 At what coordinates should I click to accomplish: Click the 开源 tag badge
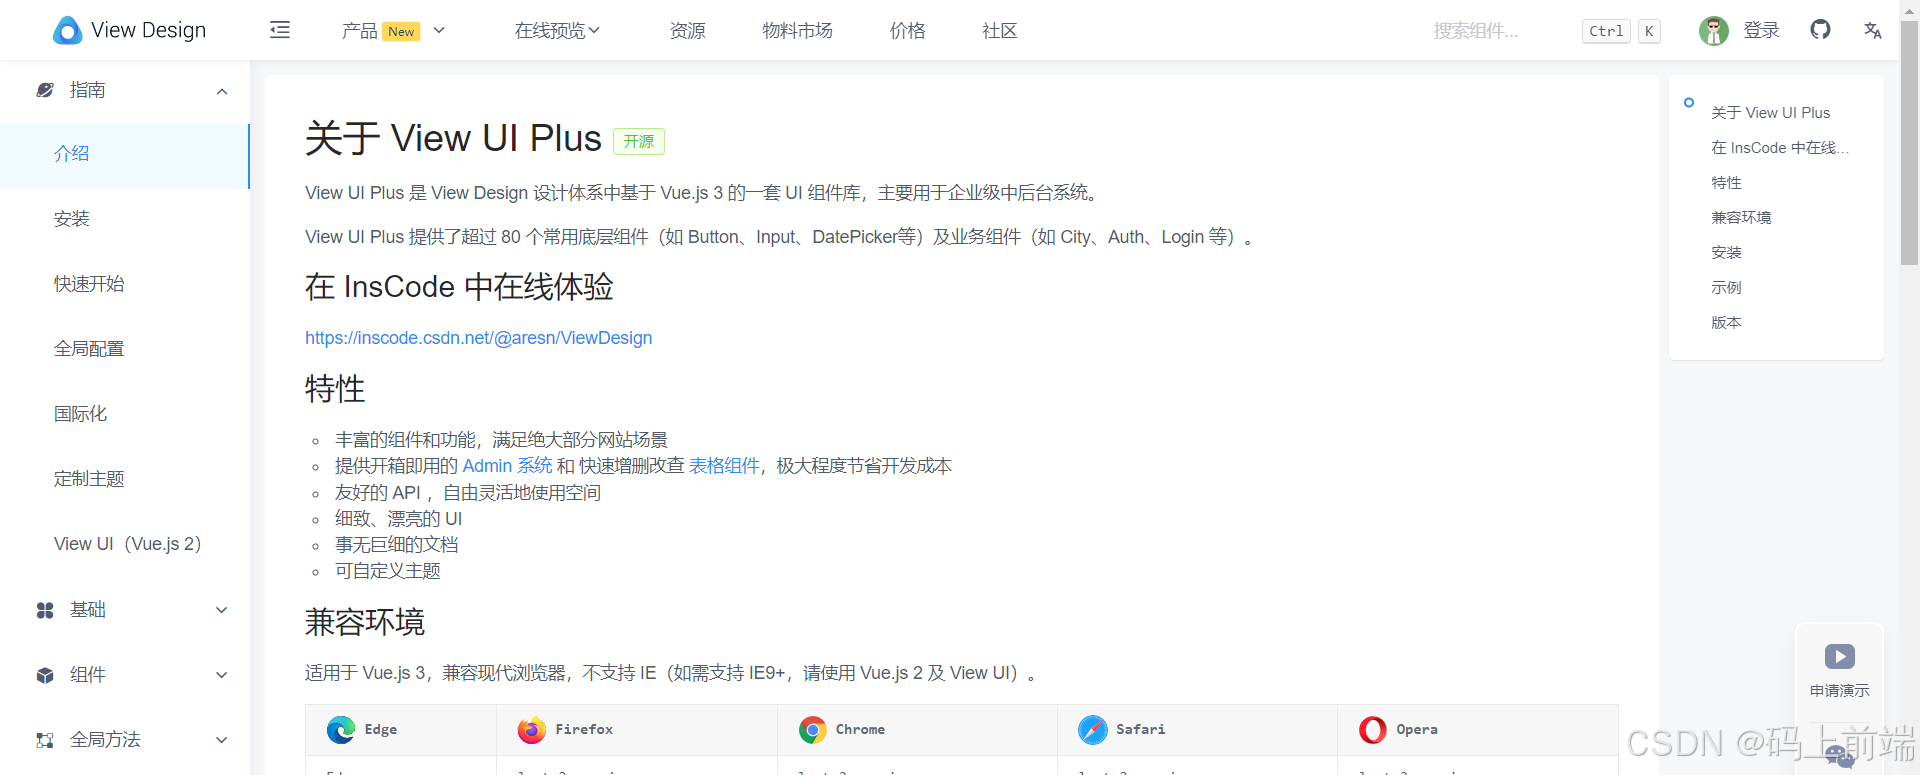tap(639, 142)
